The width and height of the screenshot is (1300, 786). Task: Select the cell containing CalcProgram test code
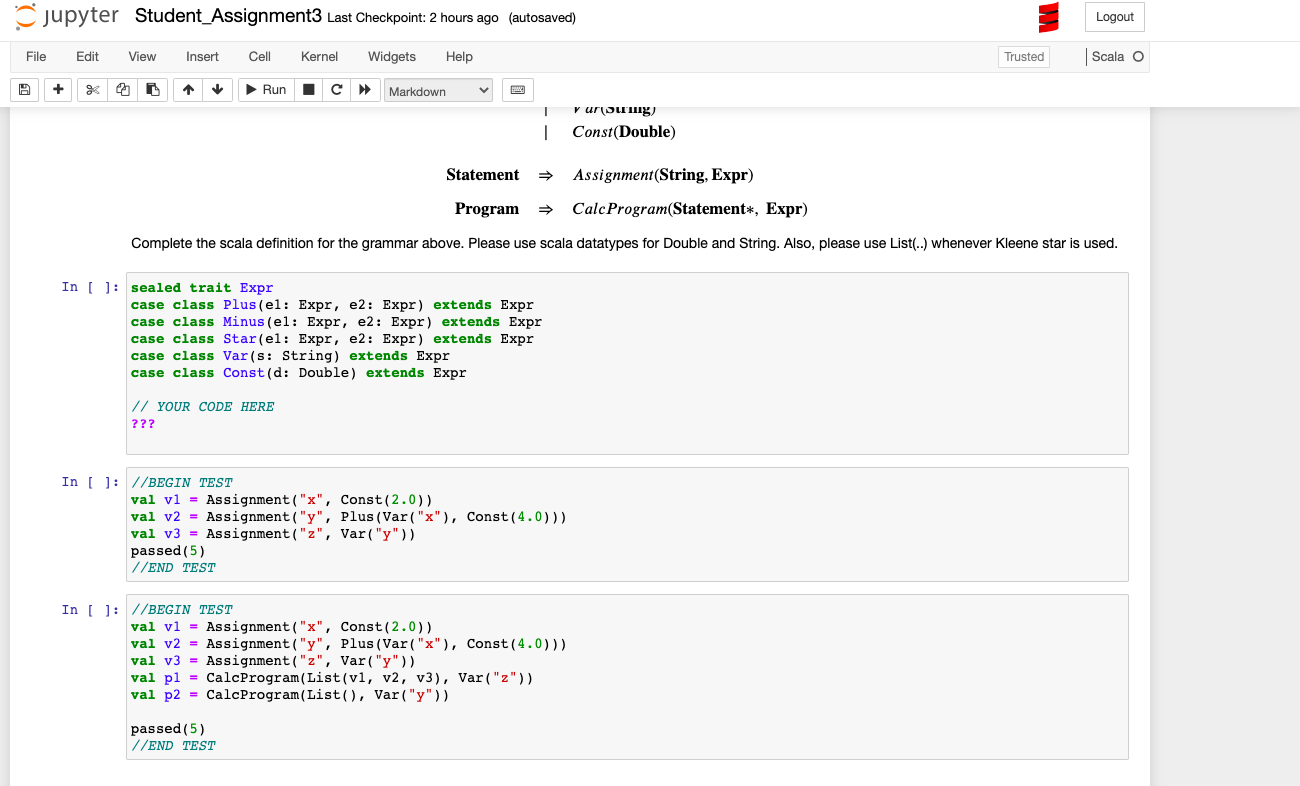(627, 677)
